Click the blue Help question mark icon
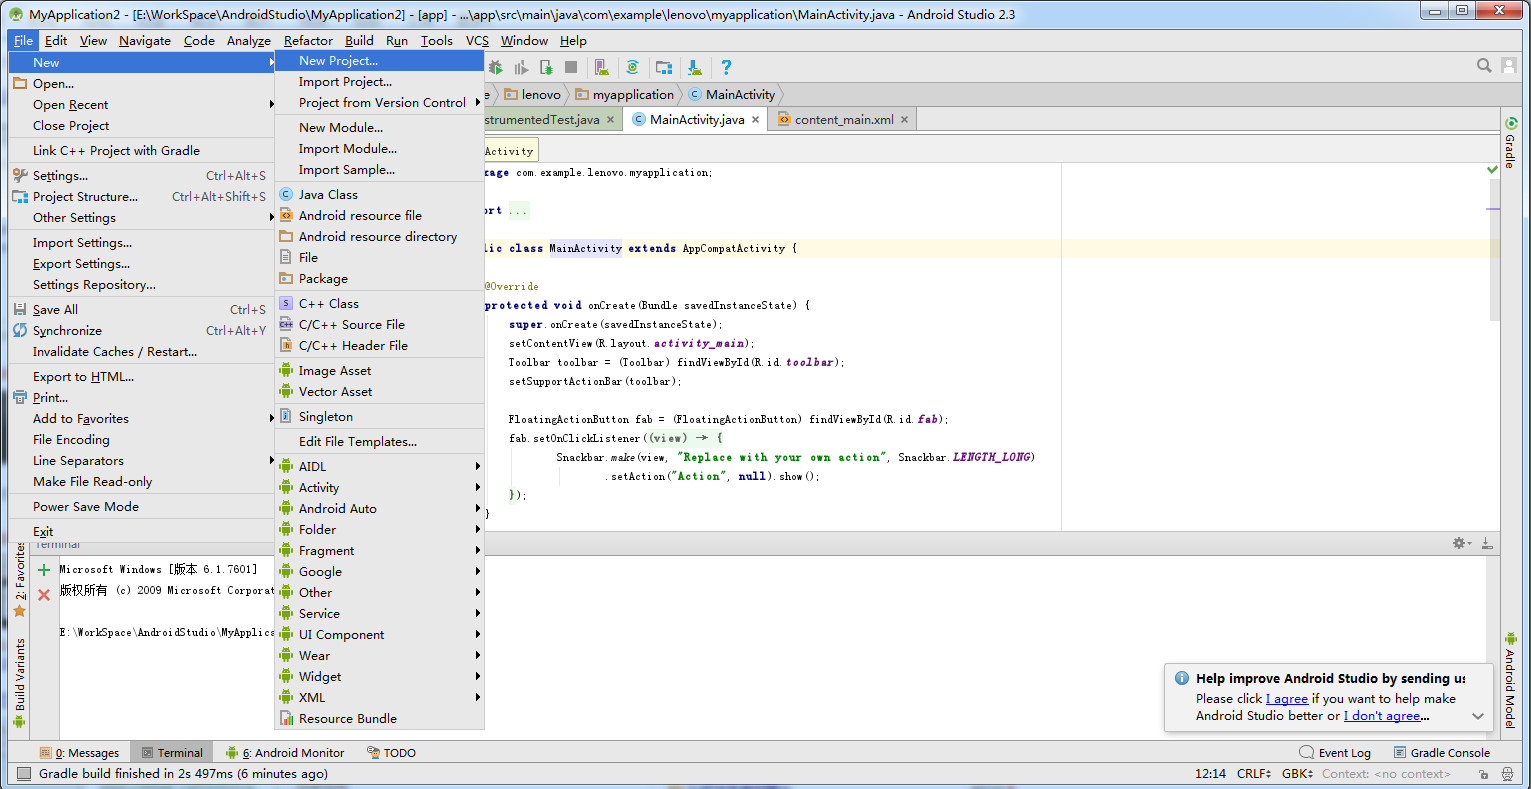Screen dimensions: 1531x789 (x=726, y=67)
